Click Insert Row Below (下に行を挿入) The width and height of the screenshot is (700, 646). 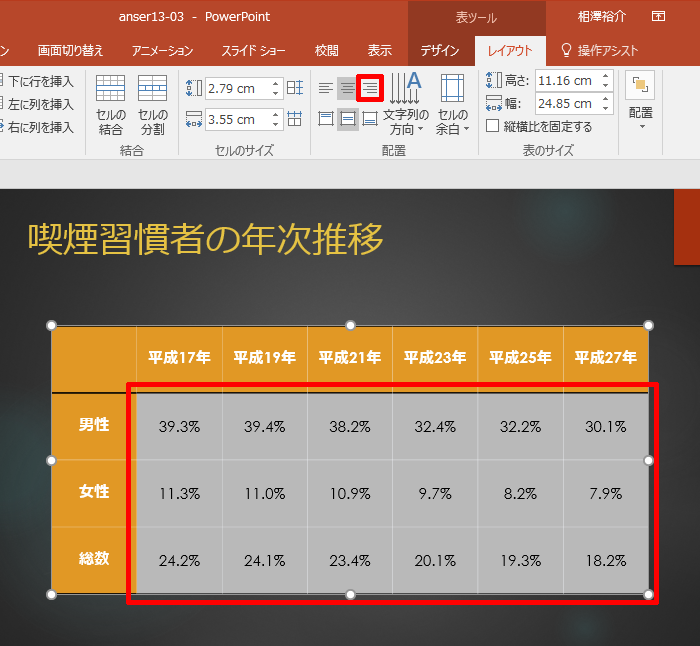38,81
